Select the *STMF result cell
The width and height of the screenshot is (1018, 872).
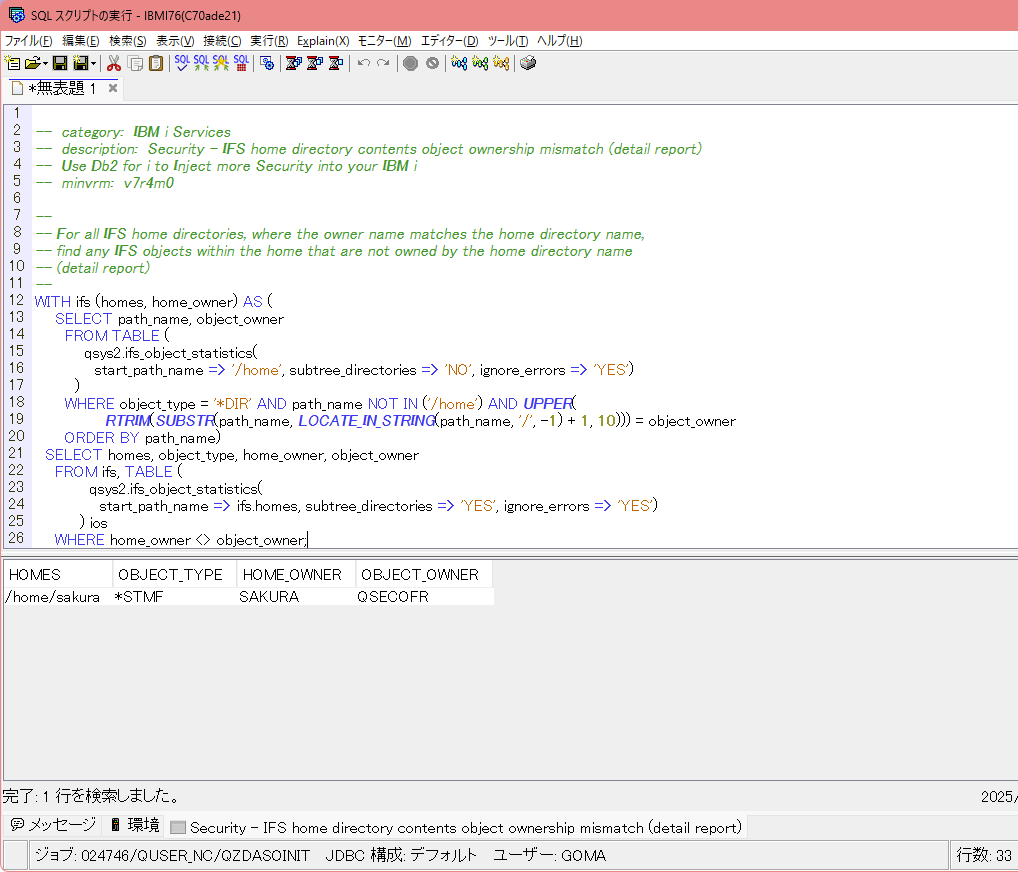[175, 597]
